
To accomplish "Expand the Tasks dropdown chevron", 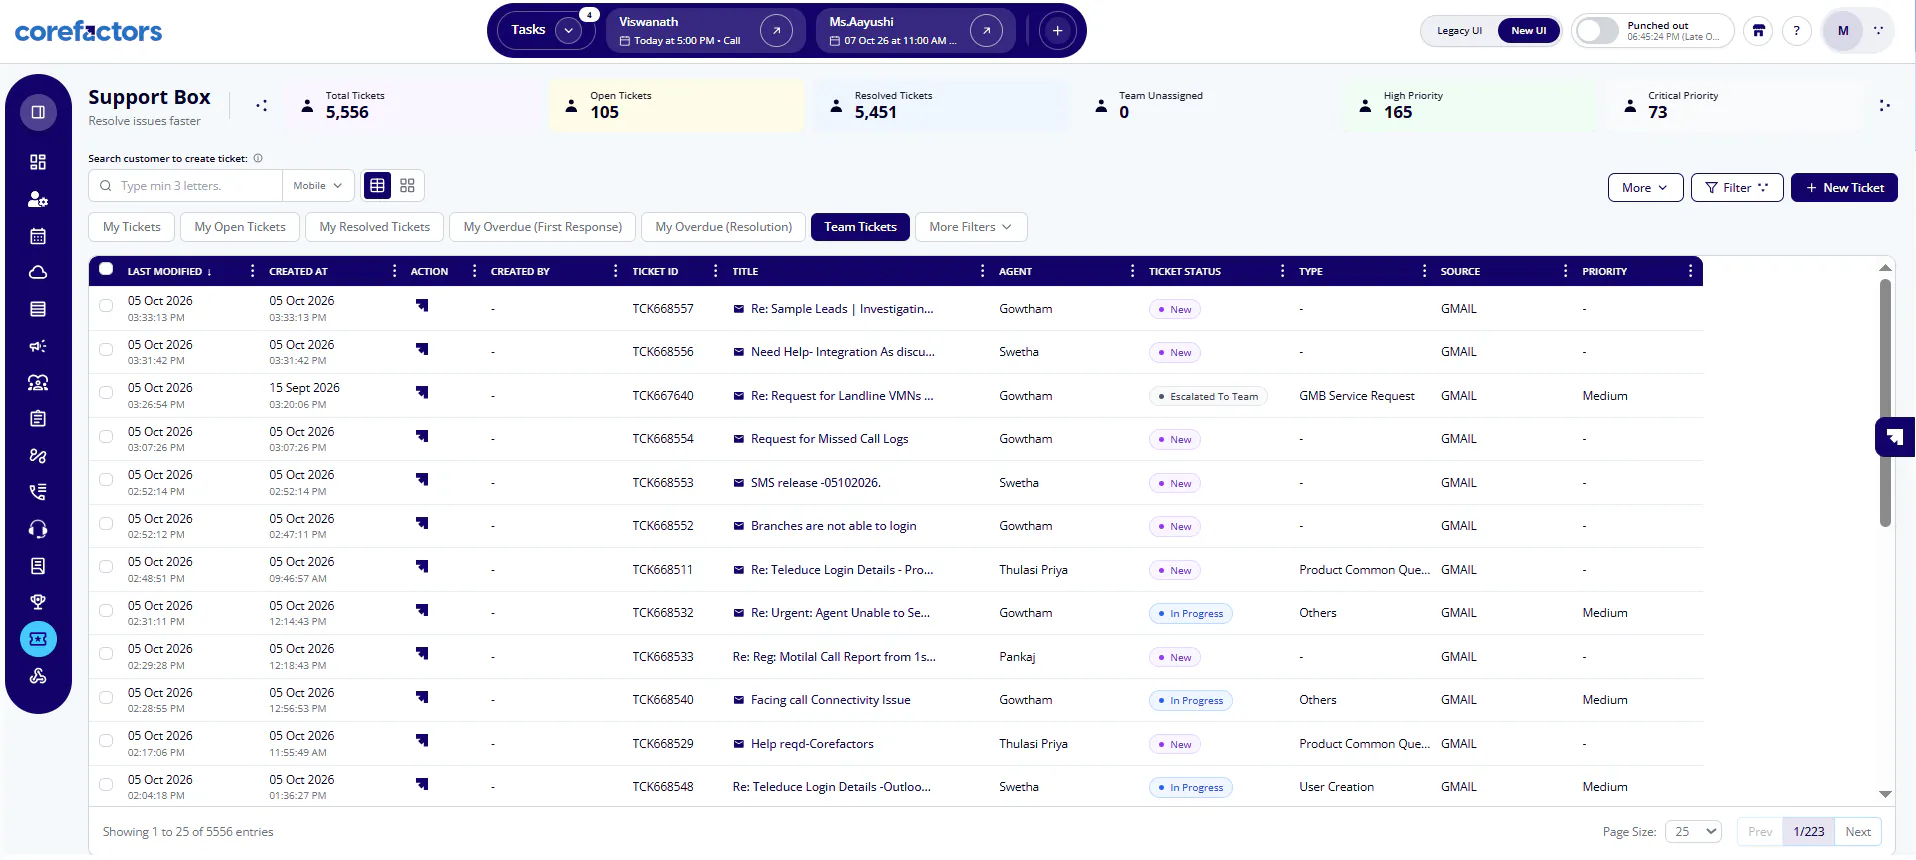I will (568, 30).
